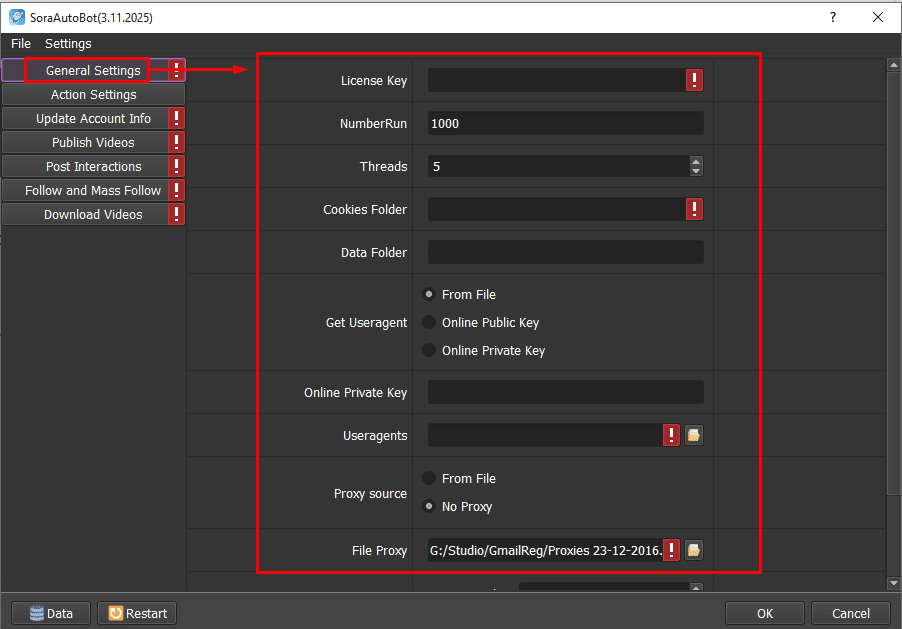Open the File menu
Screen dimensions: 902x629
click(21, 44)
